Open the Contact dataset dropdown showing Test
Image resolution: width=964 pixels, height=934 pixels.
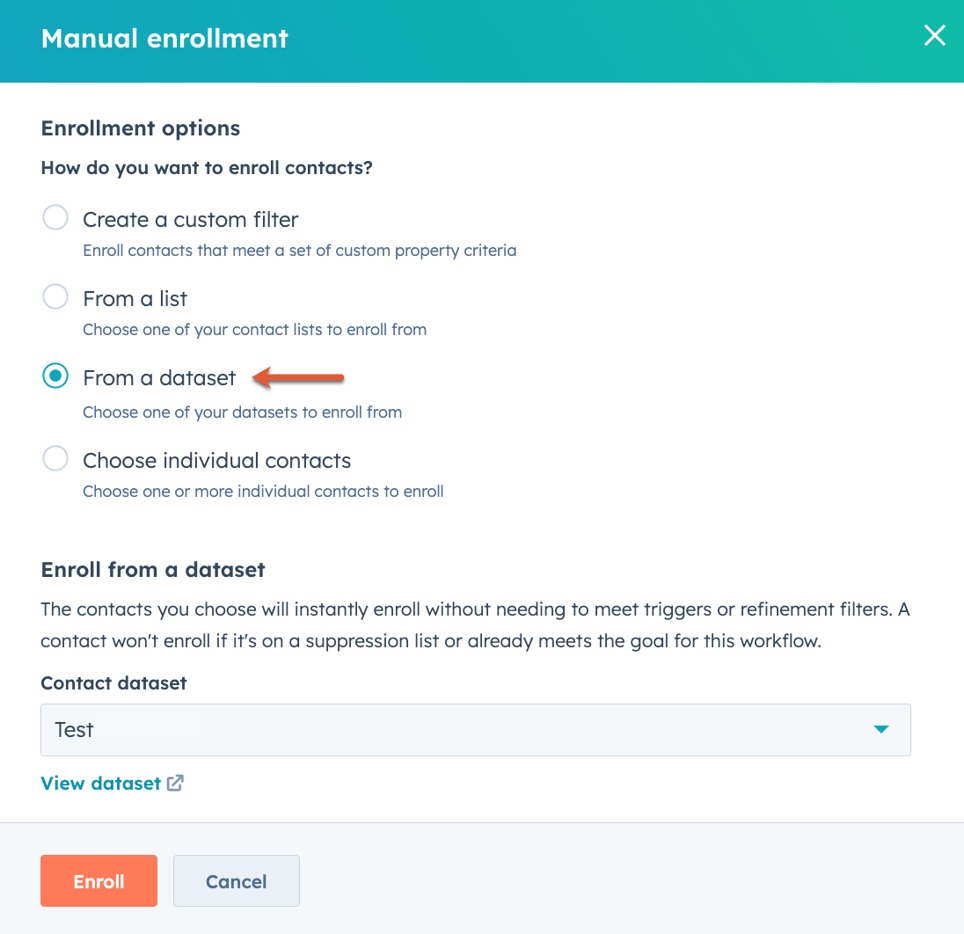(x=475, y=730)
